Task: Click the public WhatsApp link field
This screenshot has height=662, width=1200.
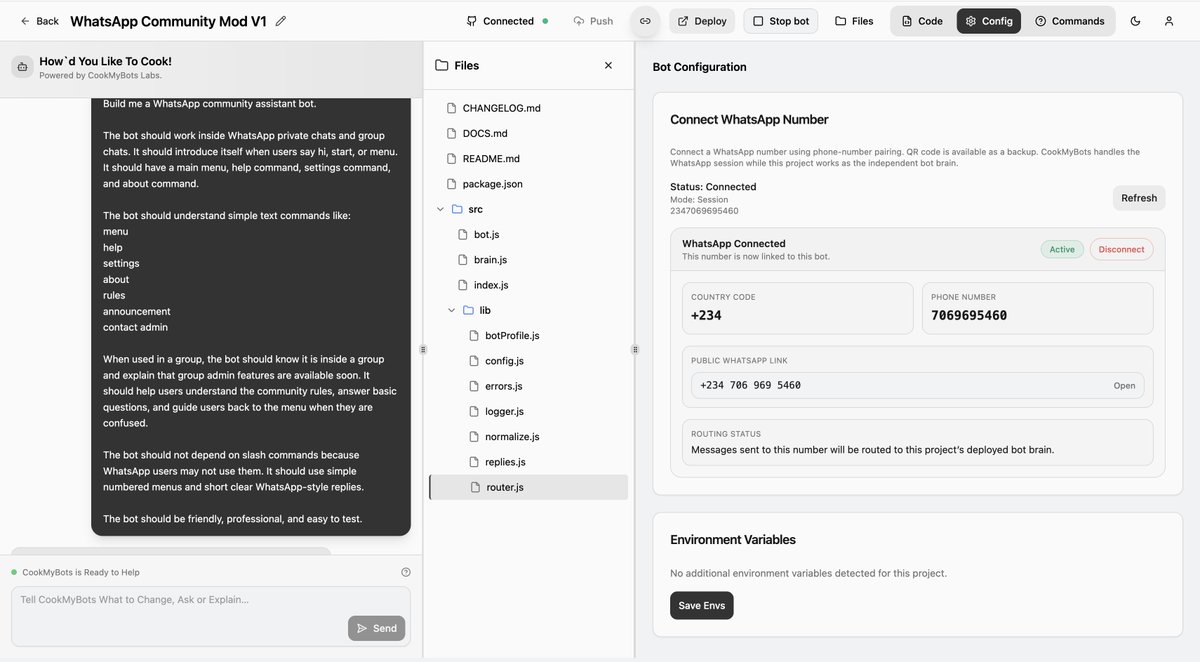Action: (917, 386)
